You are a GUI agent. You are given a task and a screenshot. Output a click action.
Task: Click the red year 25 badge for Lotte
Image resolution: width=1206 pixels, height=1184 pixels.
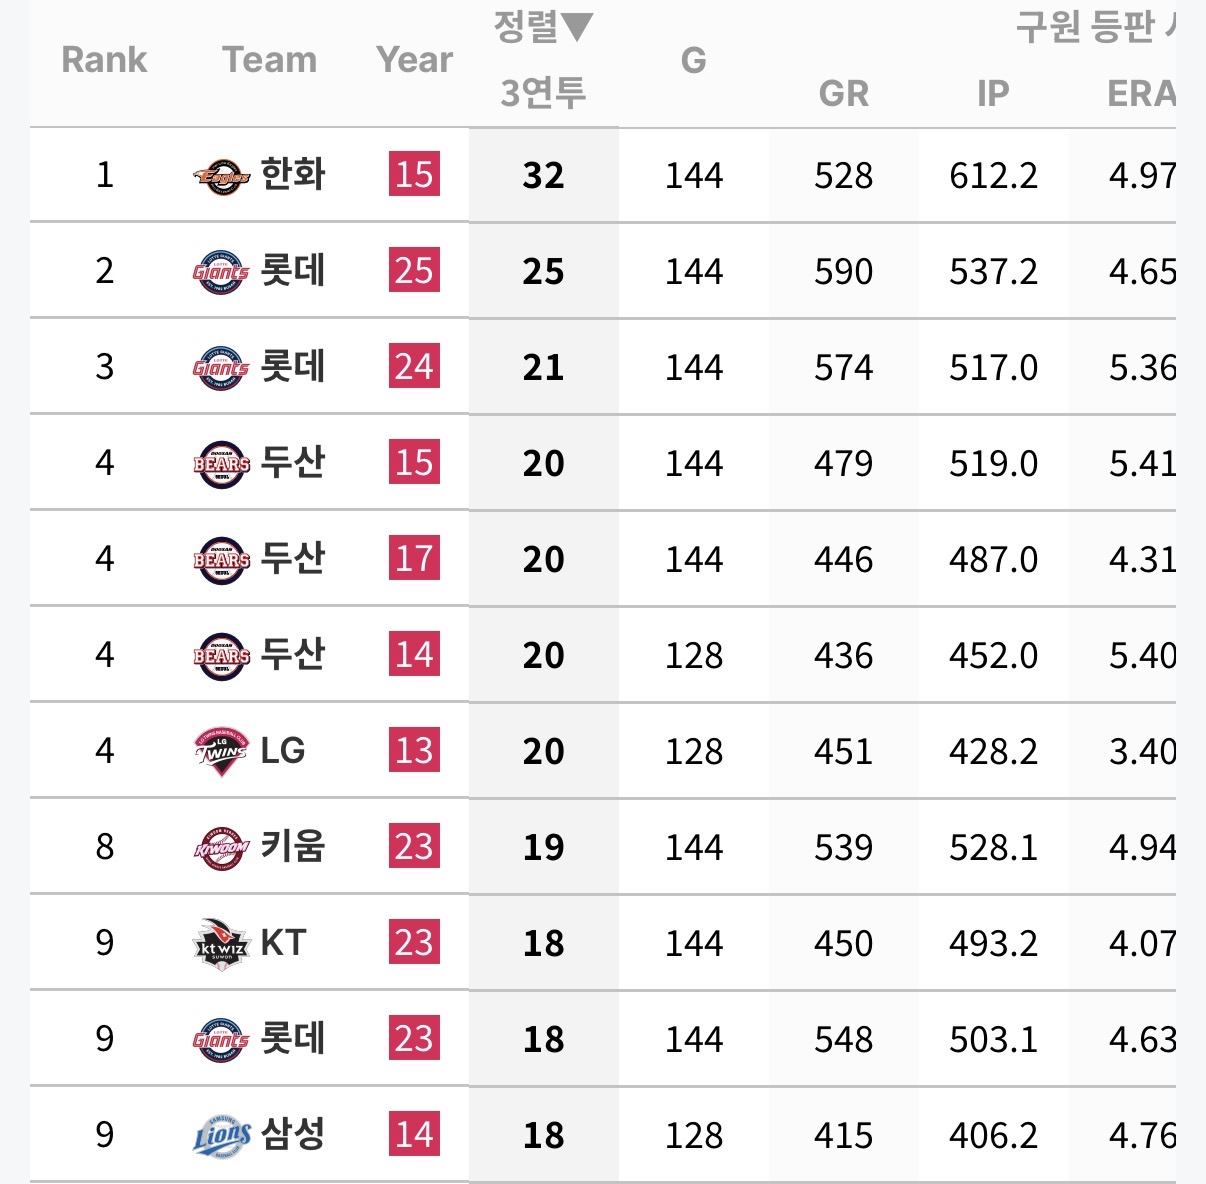[414, 271]
